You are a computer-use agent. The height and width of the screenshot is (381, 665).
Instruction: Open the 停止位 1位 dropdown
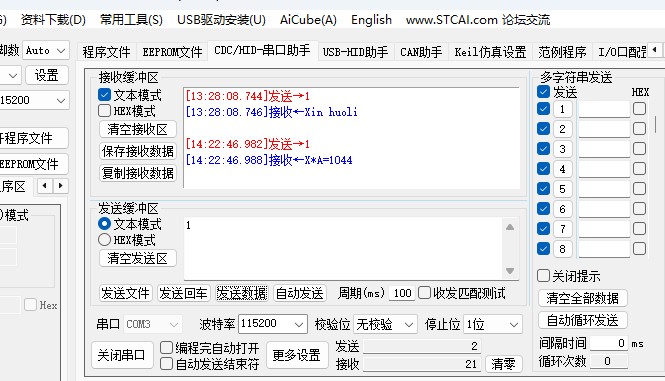493,325
